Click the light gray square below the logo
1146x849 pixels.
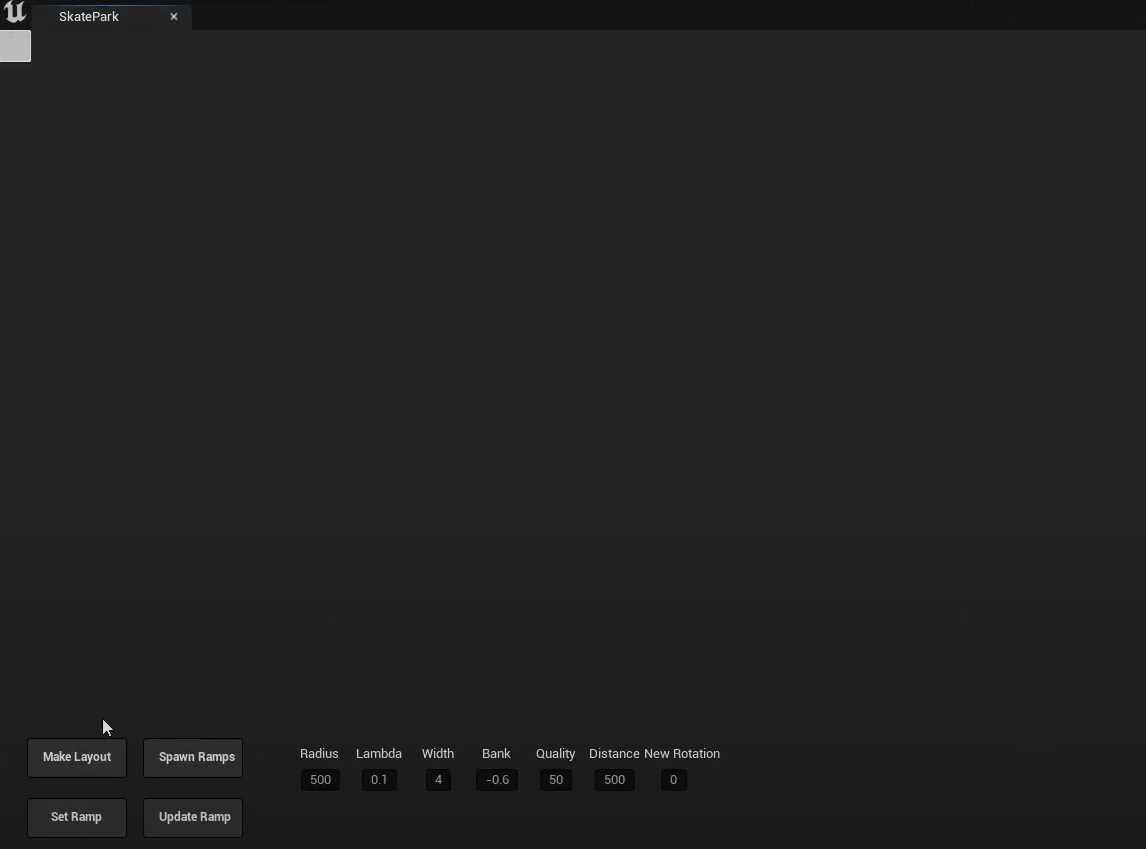click(x=15, y=46)
